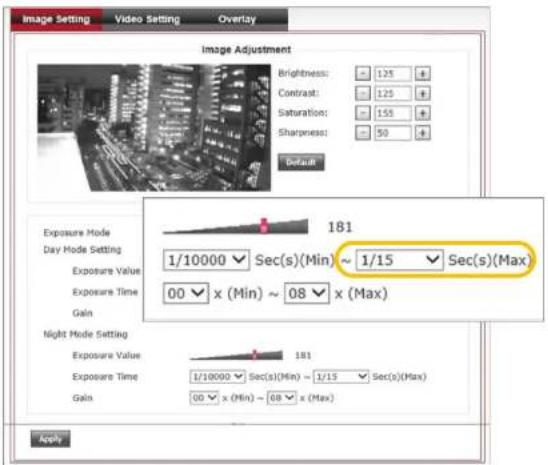Adjust the enlarged Exposure Value slider handle

(x=264, y=226)
